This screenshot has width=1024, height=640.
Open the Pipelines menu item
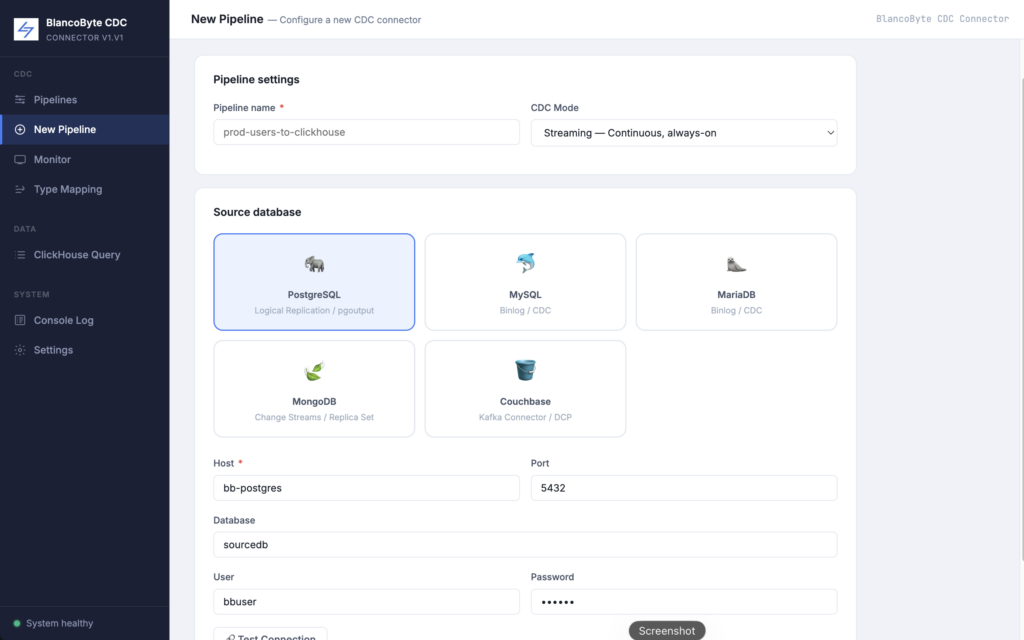[85, 100]
